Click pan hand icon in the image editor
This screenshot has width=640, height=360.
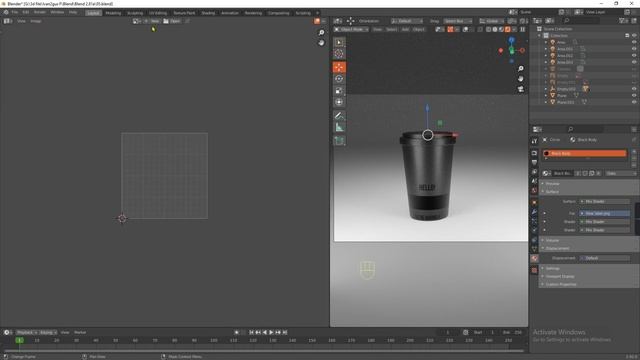pos(321,42)
